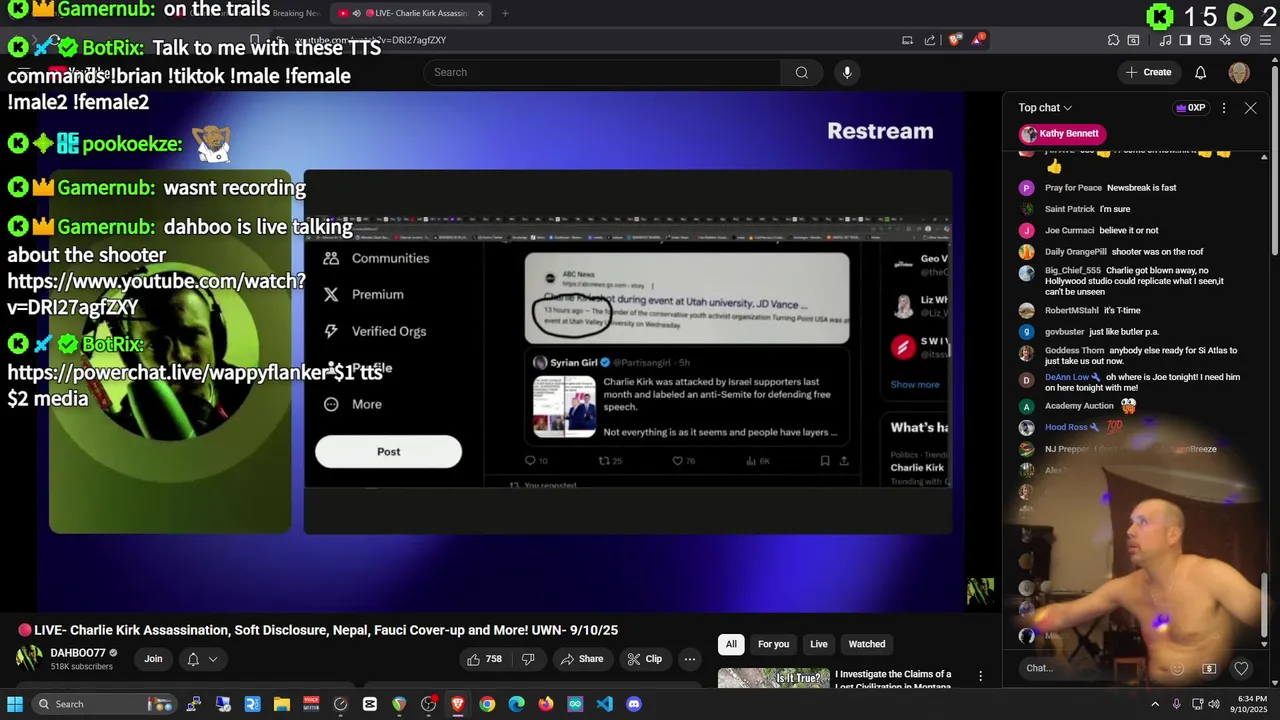This screenshot has height=720, width=1280.
Task: Click the Is It True video thumbnail
Action: pos(773,678)
